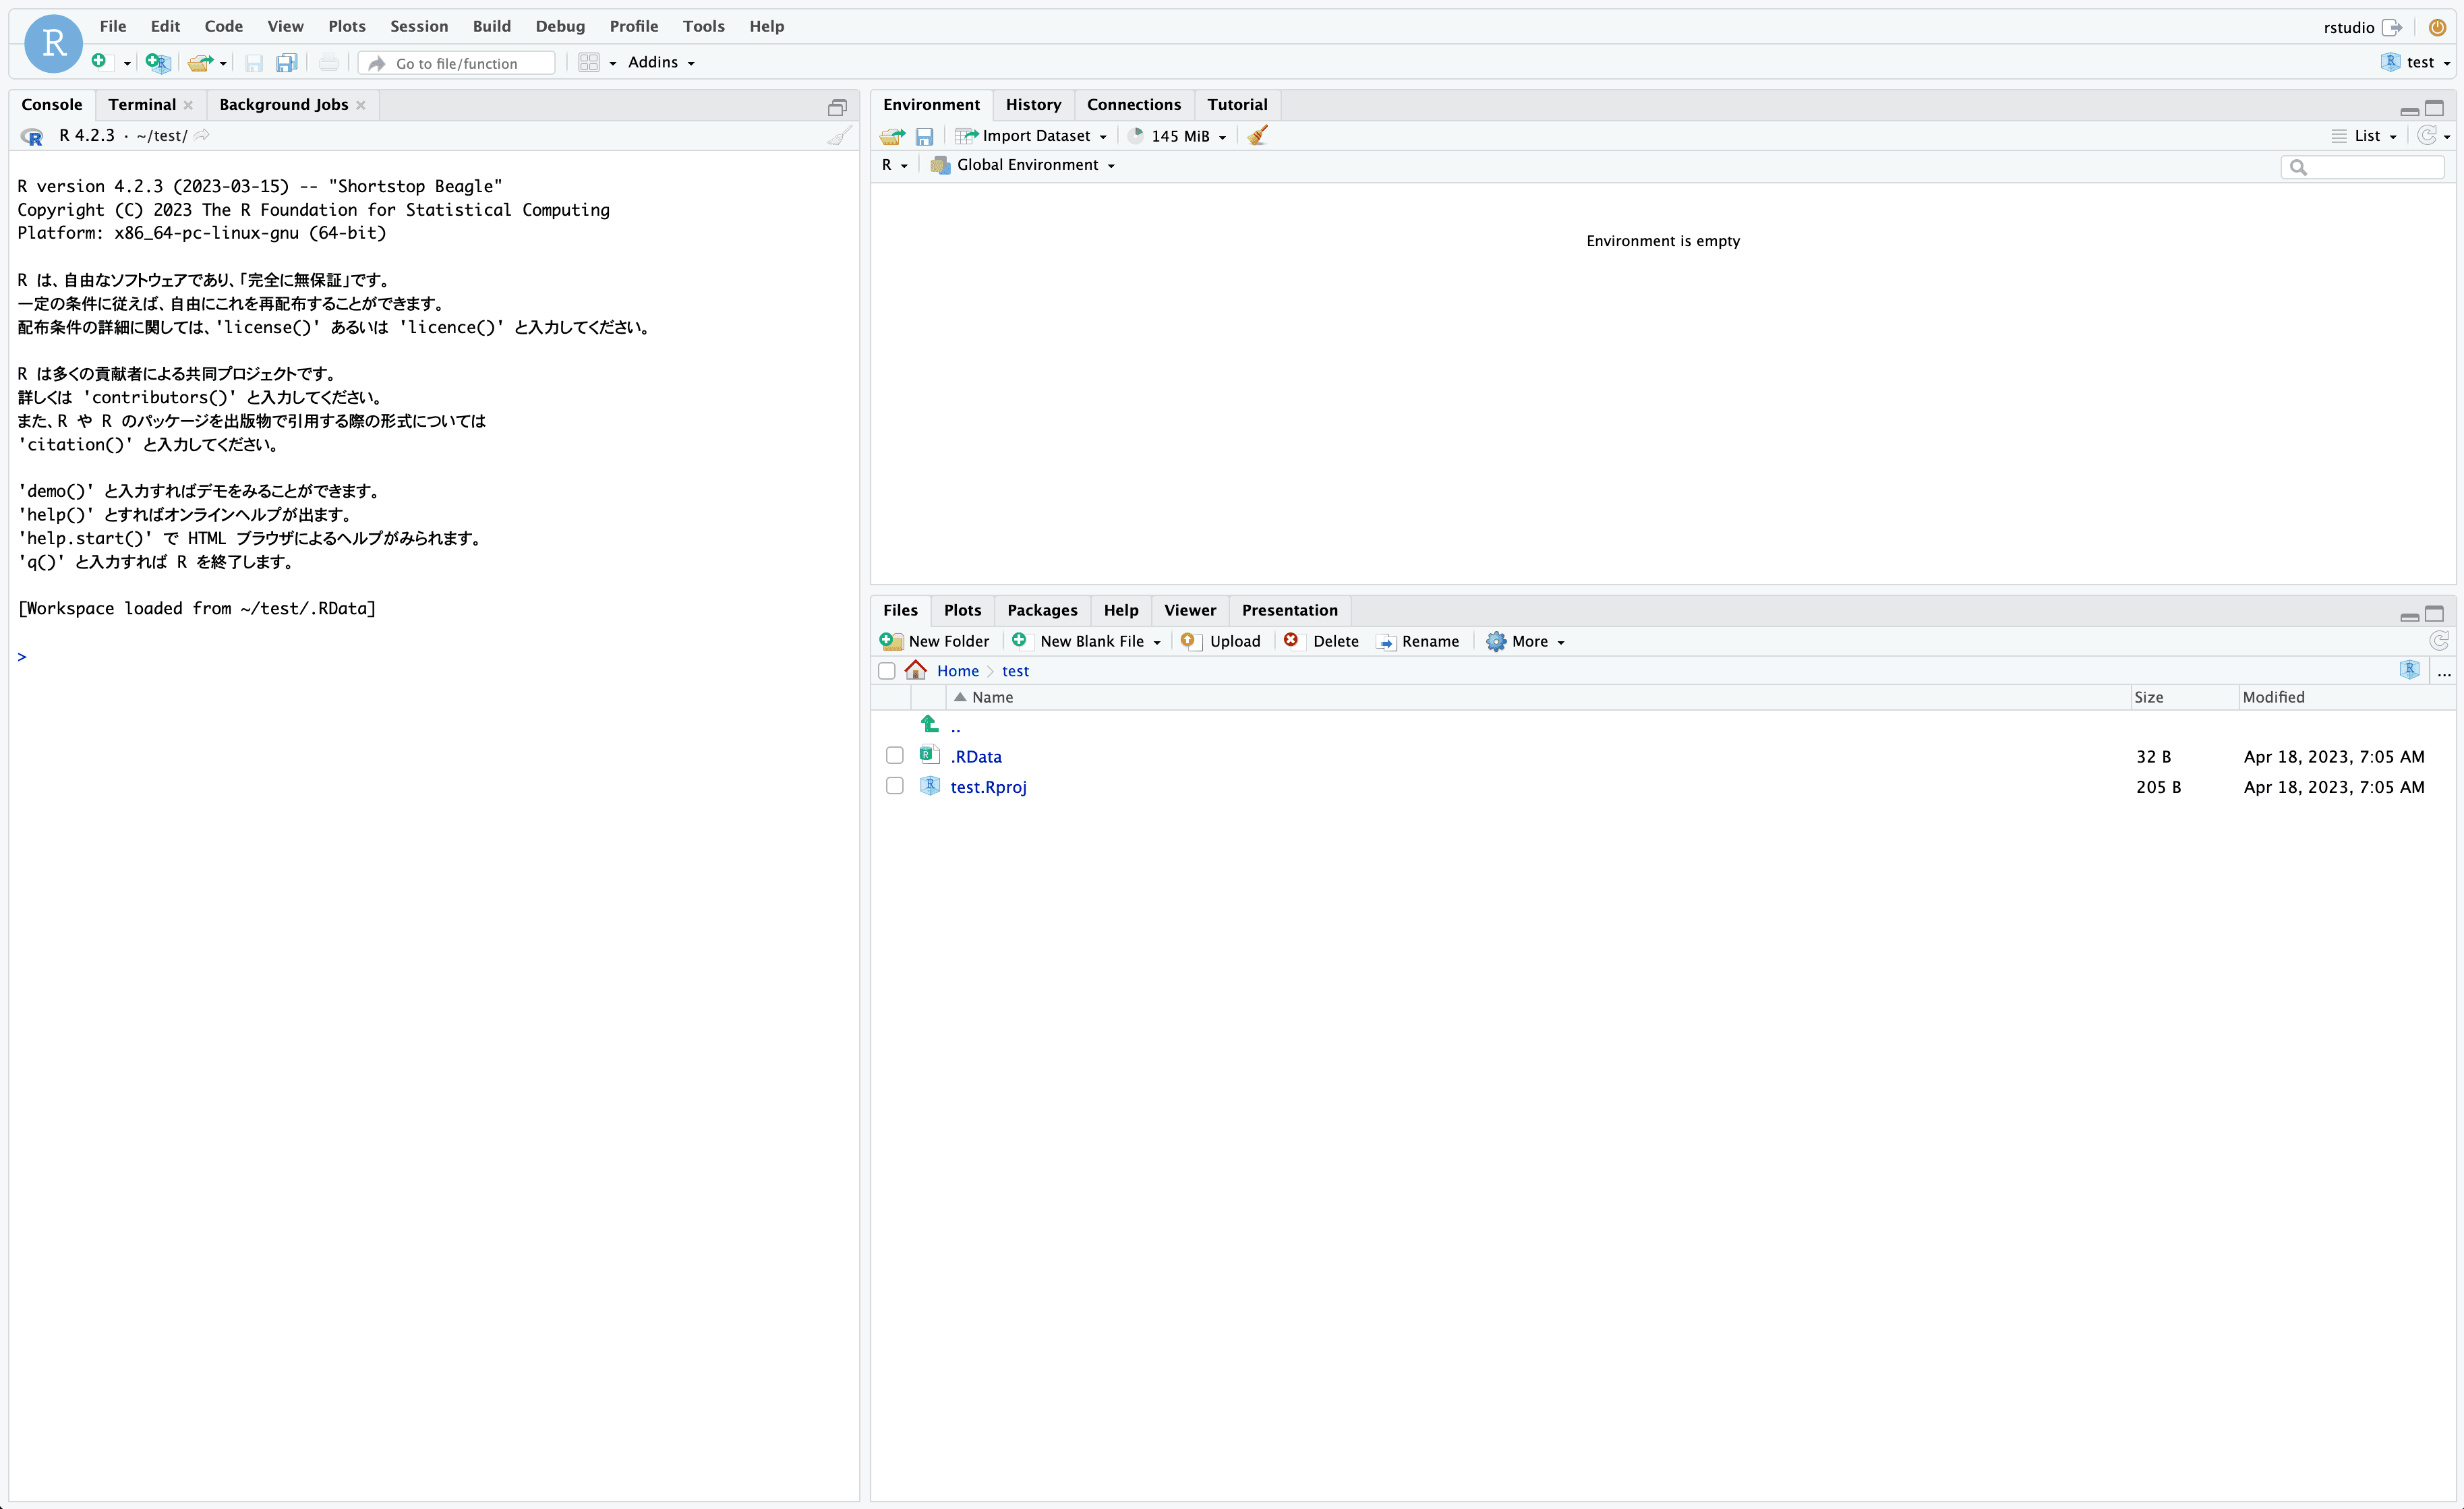
Task: Check the select-all checkbox in Files pane
Action: (x=886, y=670)
